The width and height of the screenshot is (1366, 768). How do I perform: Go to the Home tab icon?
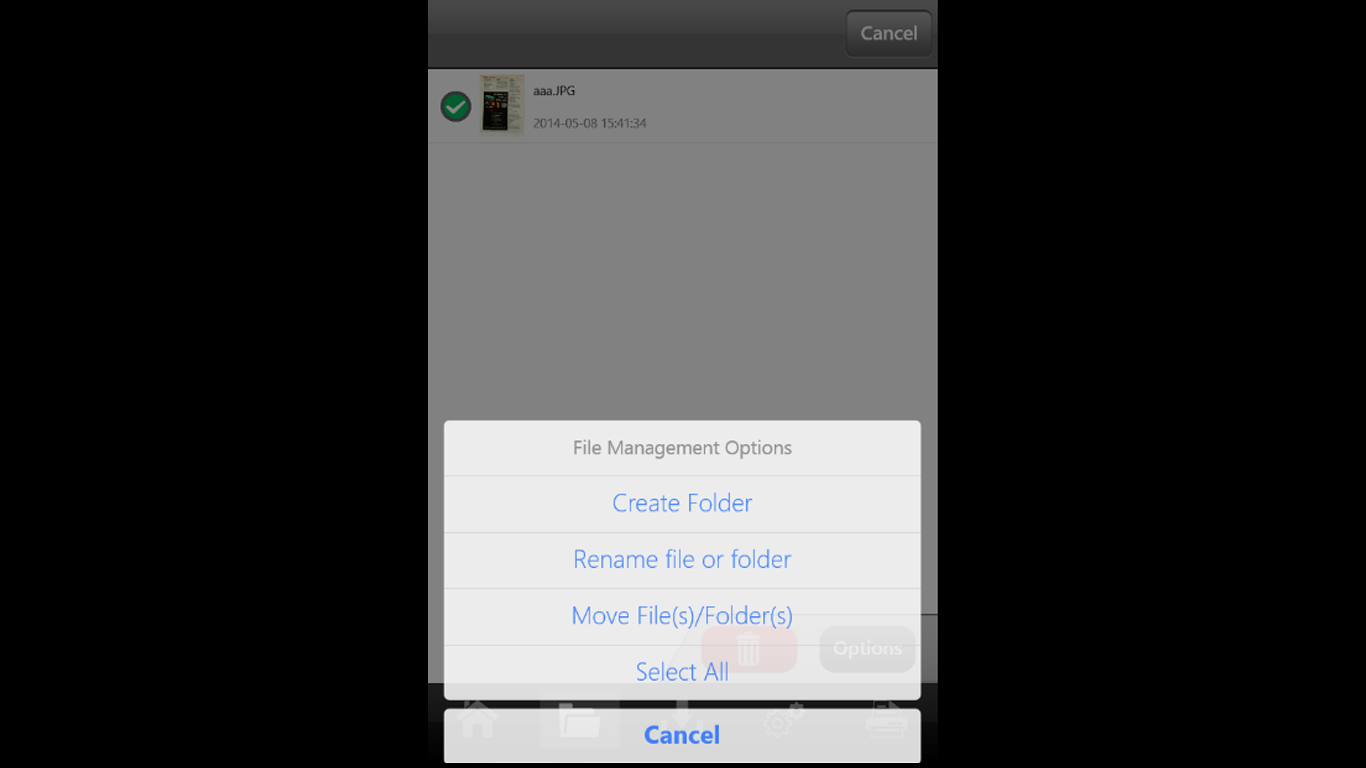(x=478, y=717)
